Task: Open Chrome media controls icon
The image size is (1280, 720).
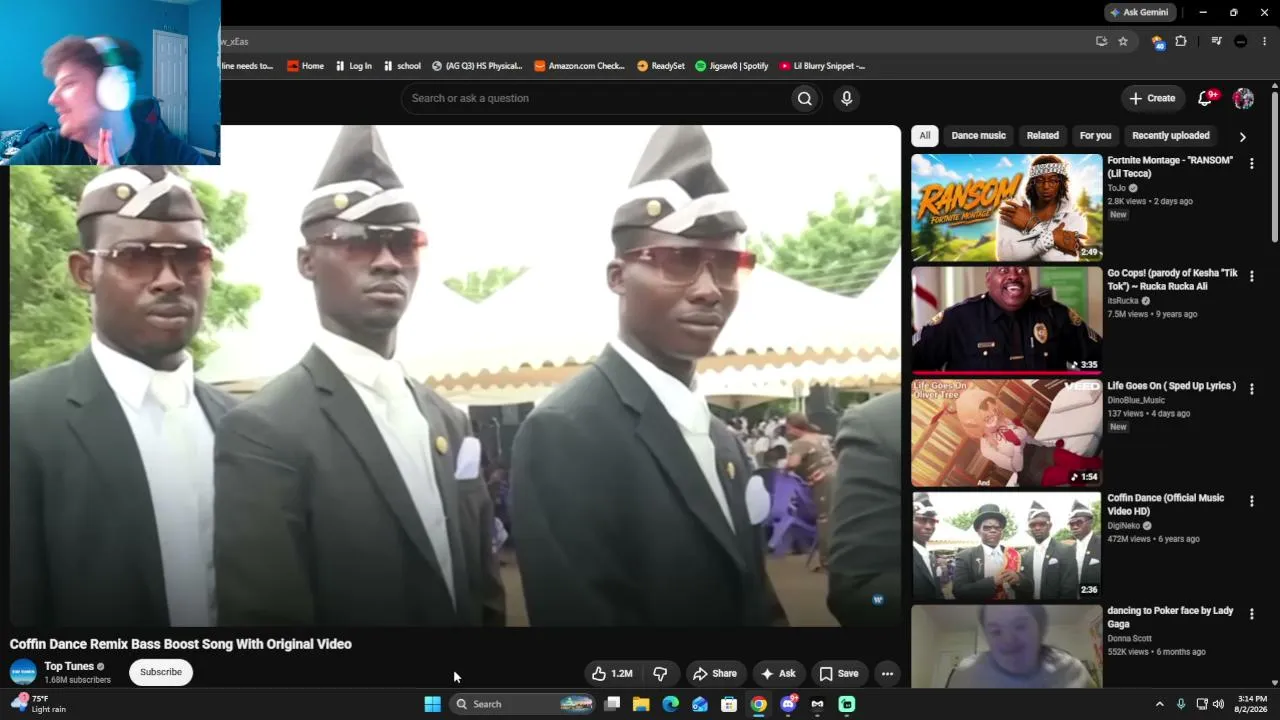Action: [x=1216, y=41]
